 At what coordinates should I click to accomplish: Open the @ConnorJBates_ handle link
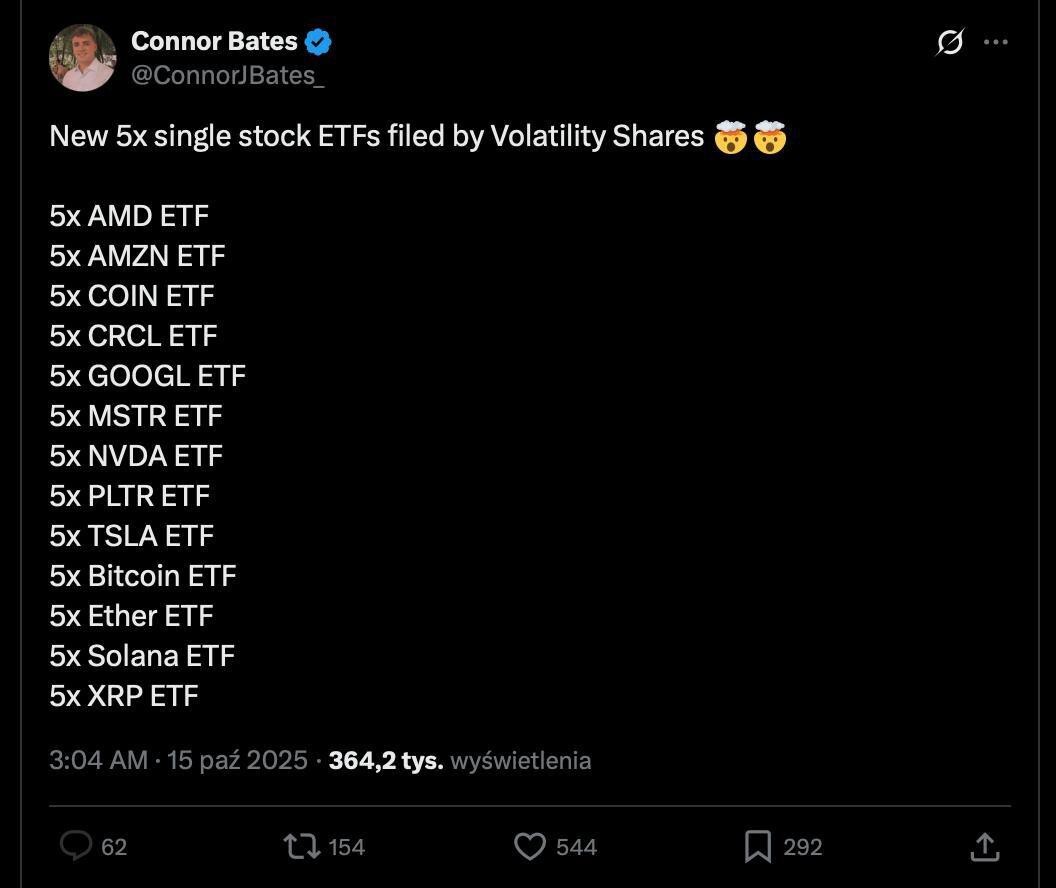point(227,75)
